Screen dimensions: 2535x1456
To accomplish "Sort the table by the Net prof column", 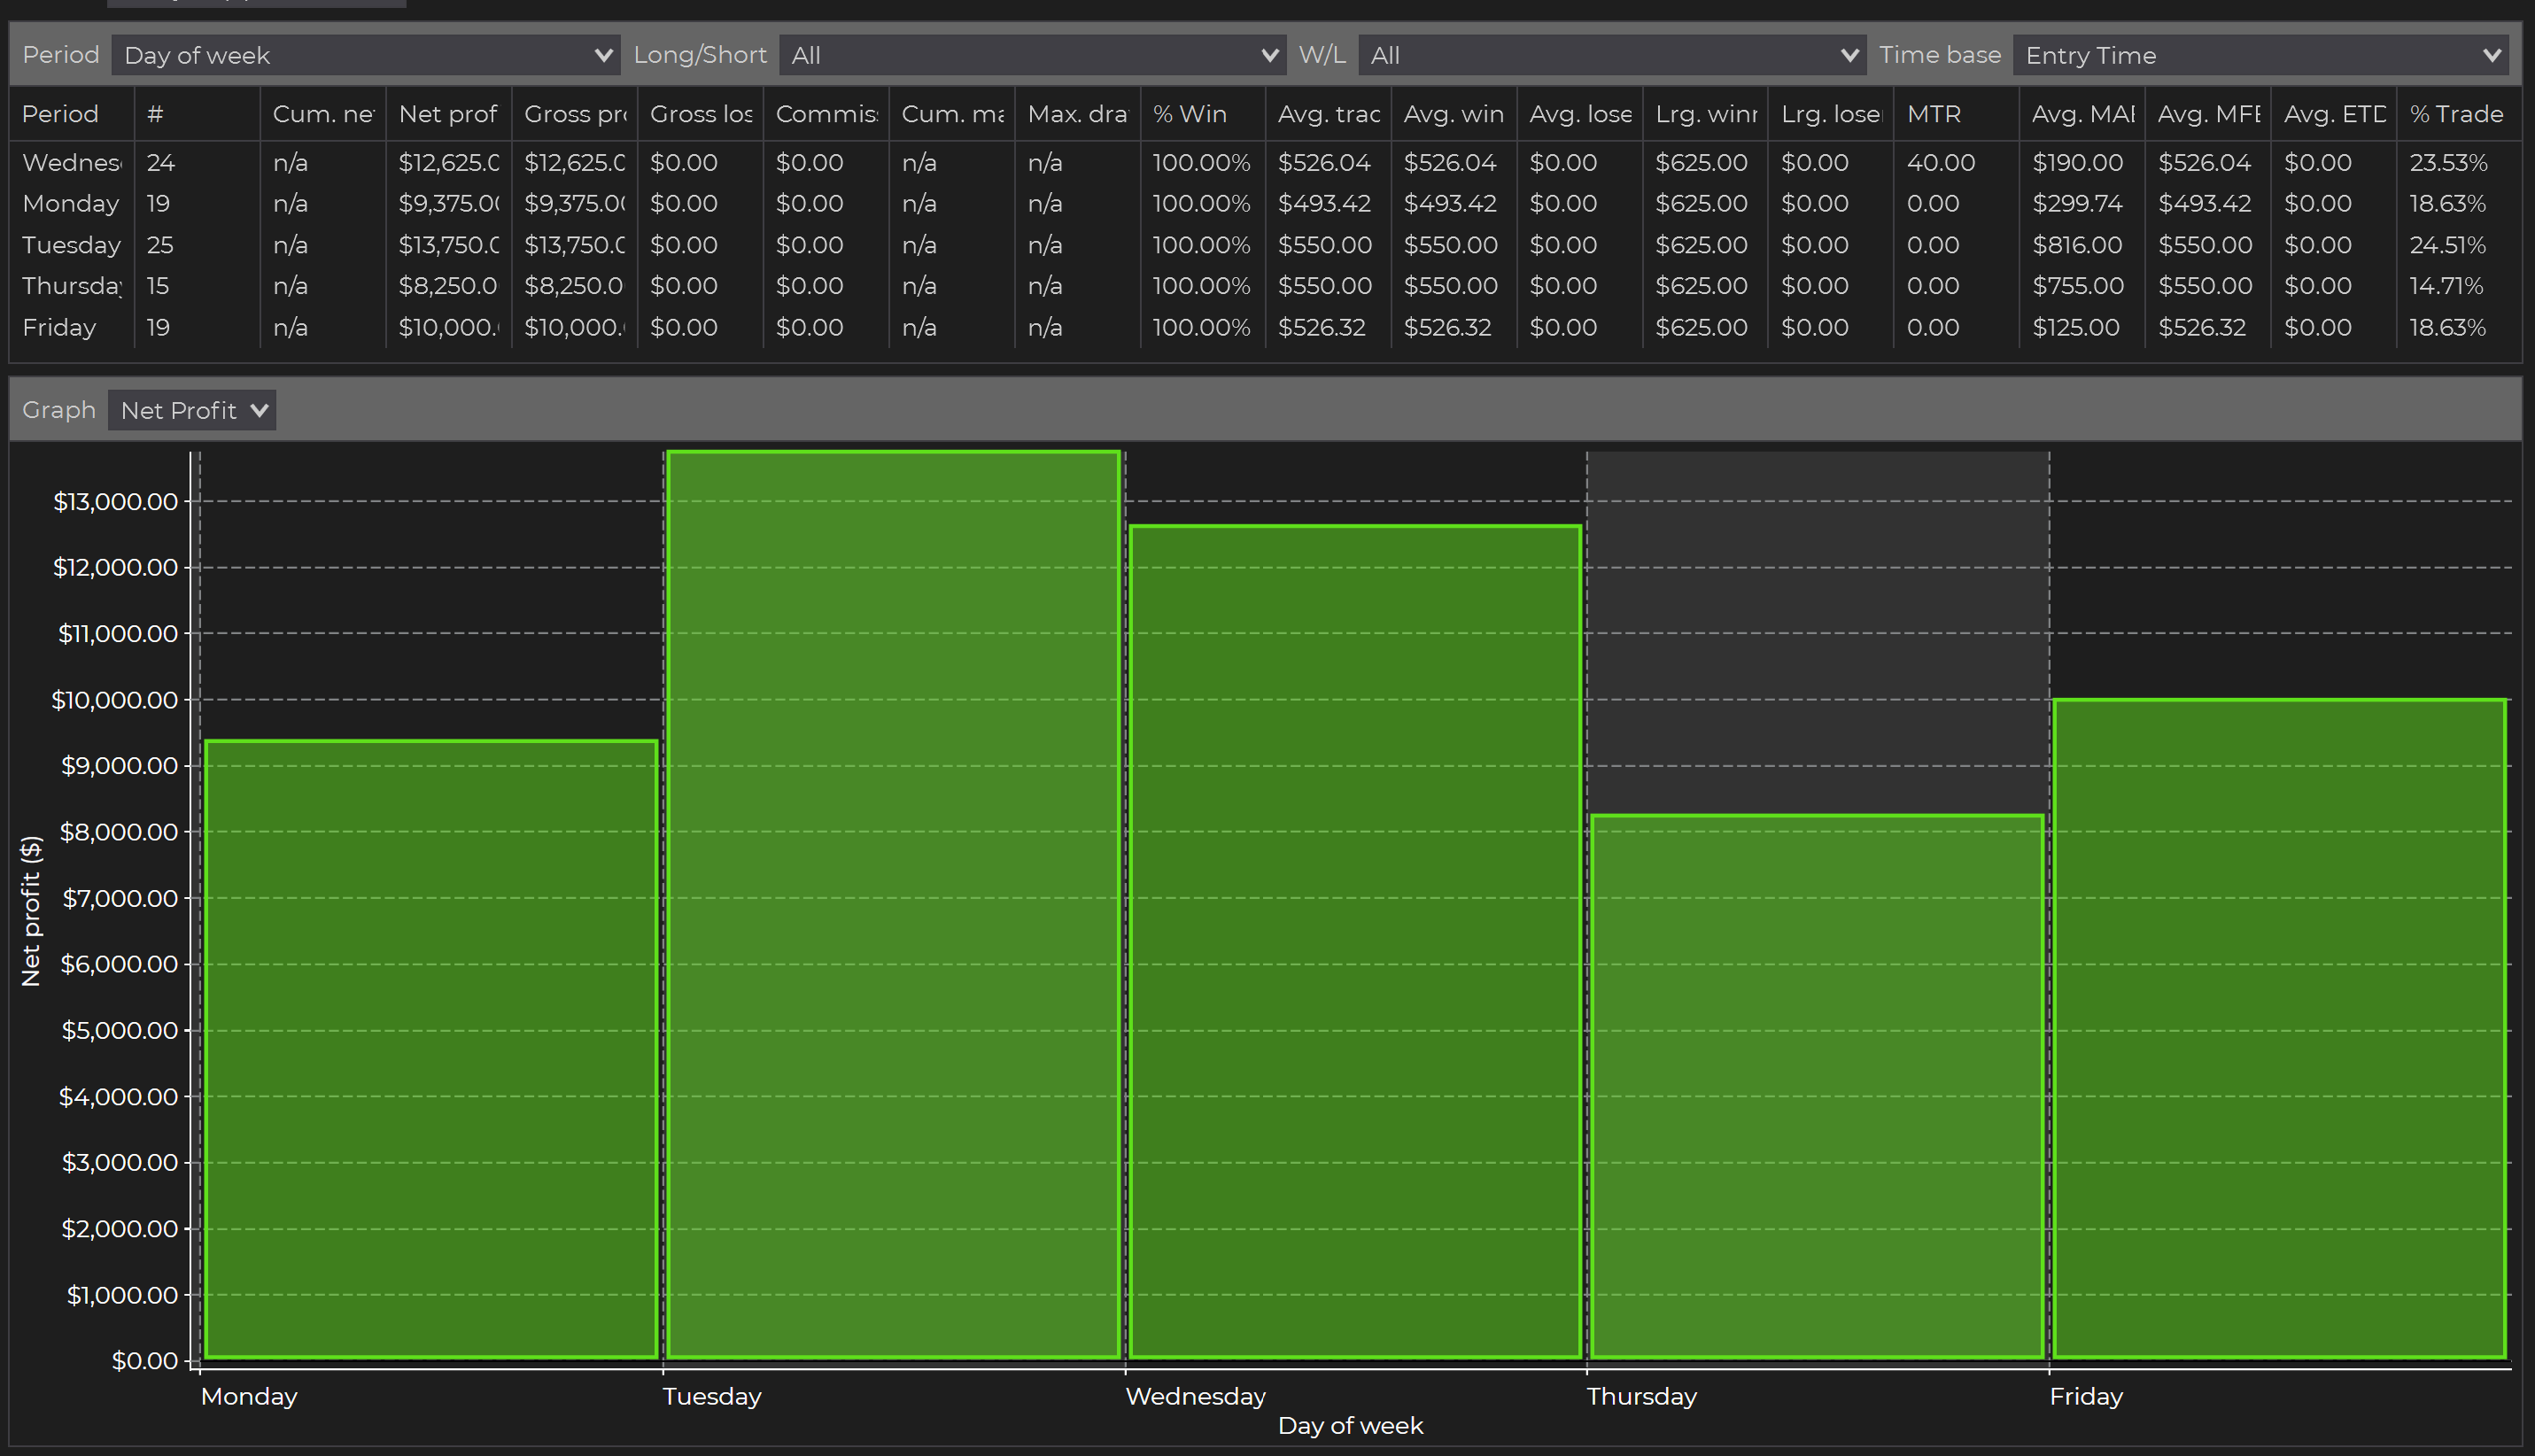I will point(446,114).
